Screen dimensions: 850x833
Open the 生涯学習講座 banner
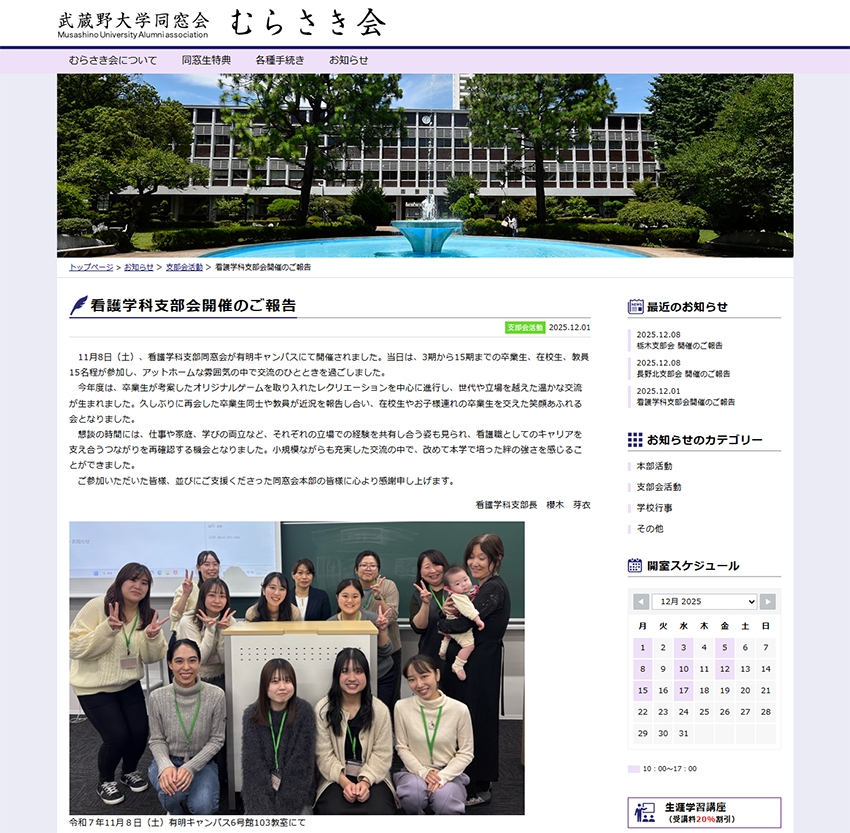pos(704,812)
